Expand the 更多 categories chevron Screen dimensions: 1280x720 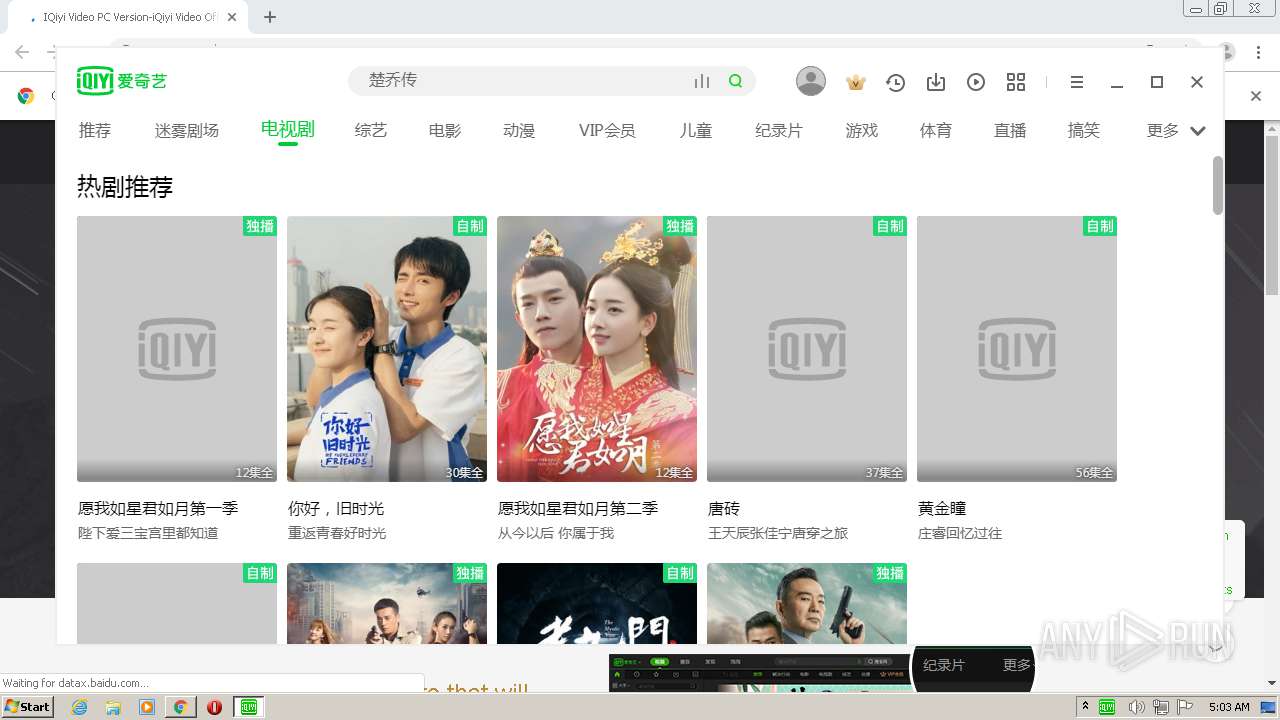click(x=1198, y=131)
